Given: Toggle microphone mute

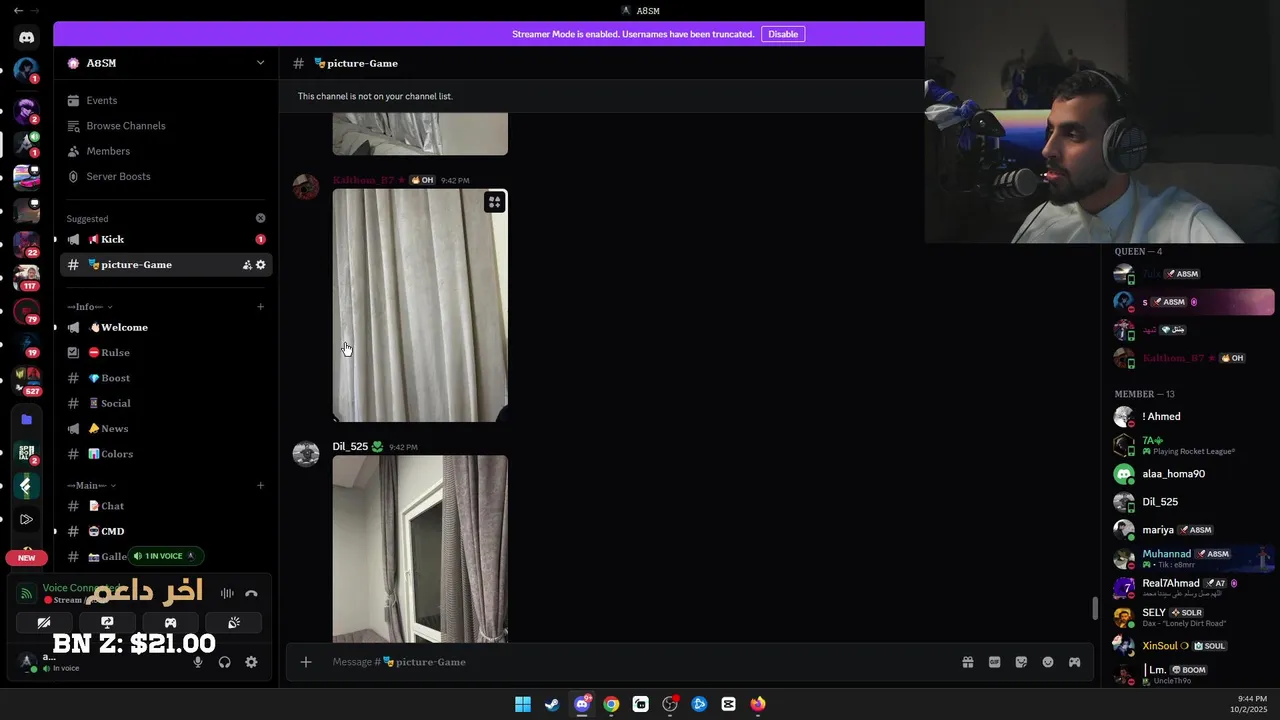Looking at the screenshot, I should click(x=198, y=662).
